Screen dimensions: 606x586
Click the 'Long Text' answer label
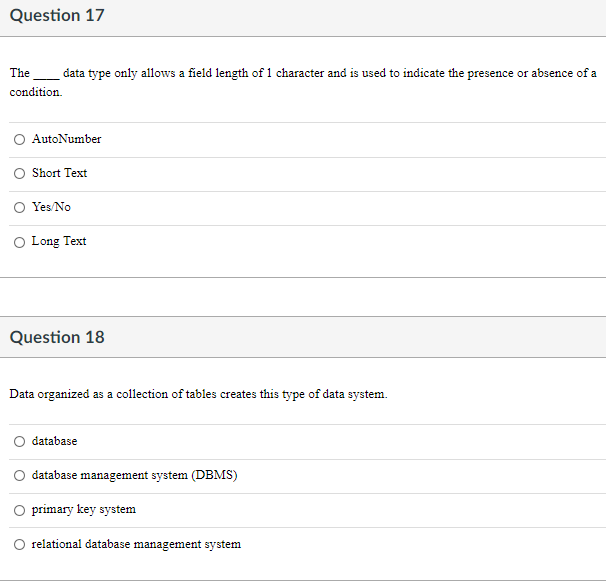[59, 241]
